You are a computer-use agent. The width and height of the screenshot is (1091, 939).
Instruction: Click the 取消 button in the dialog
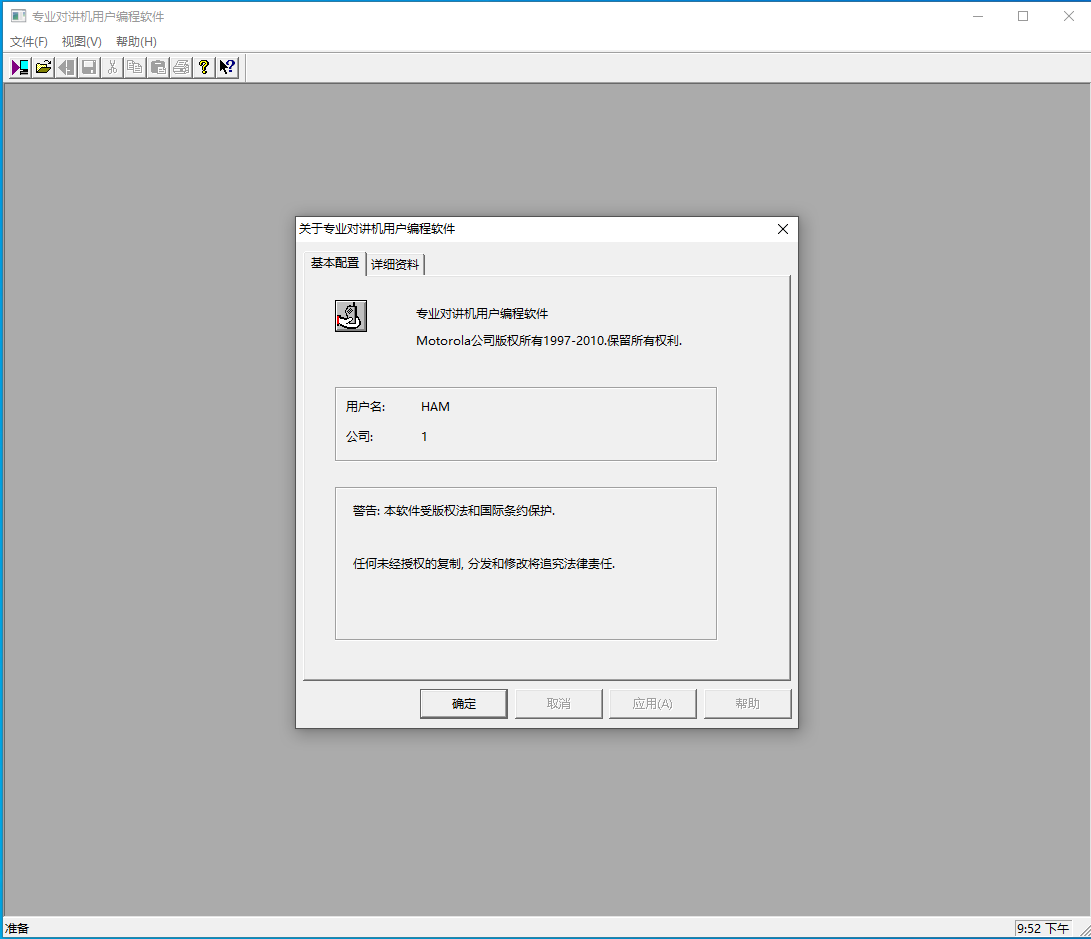[x=558, y=704]
